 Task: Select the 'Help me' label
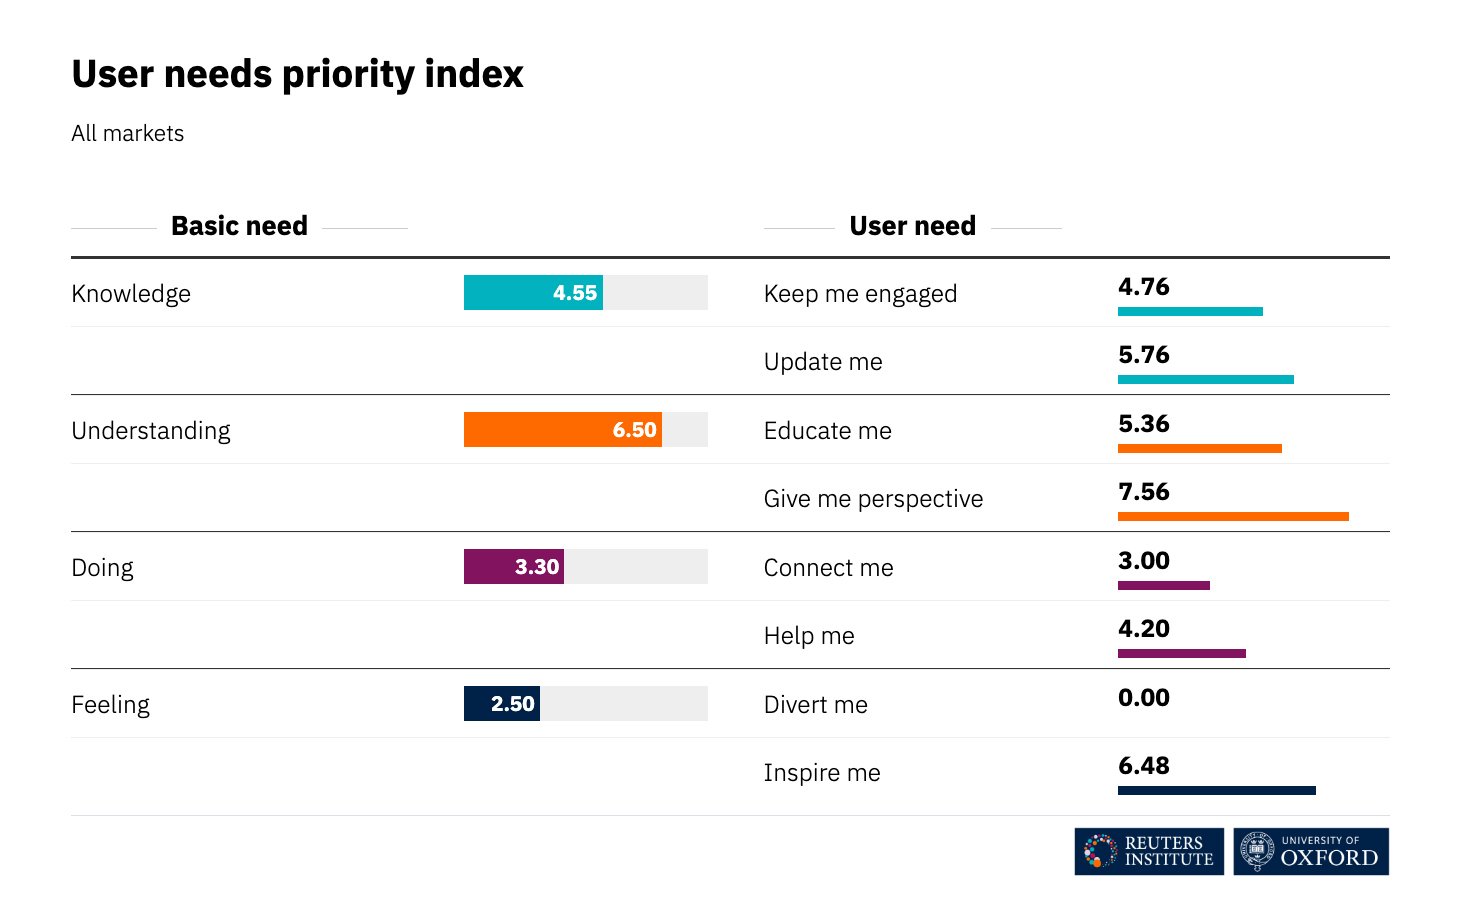click(808, 636)
